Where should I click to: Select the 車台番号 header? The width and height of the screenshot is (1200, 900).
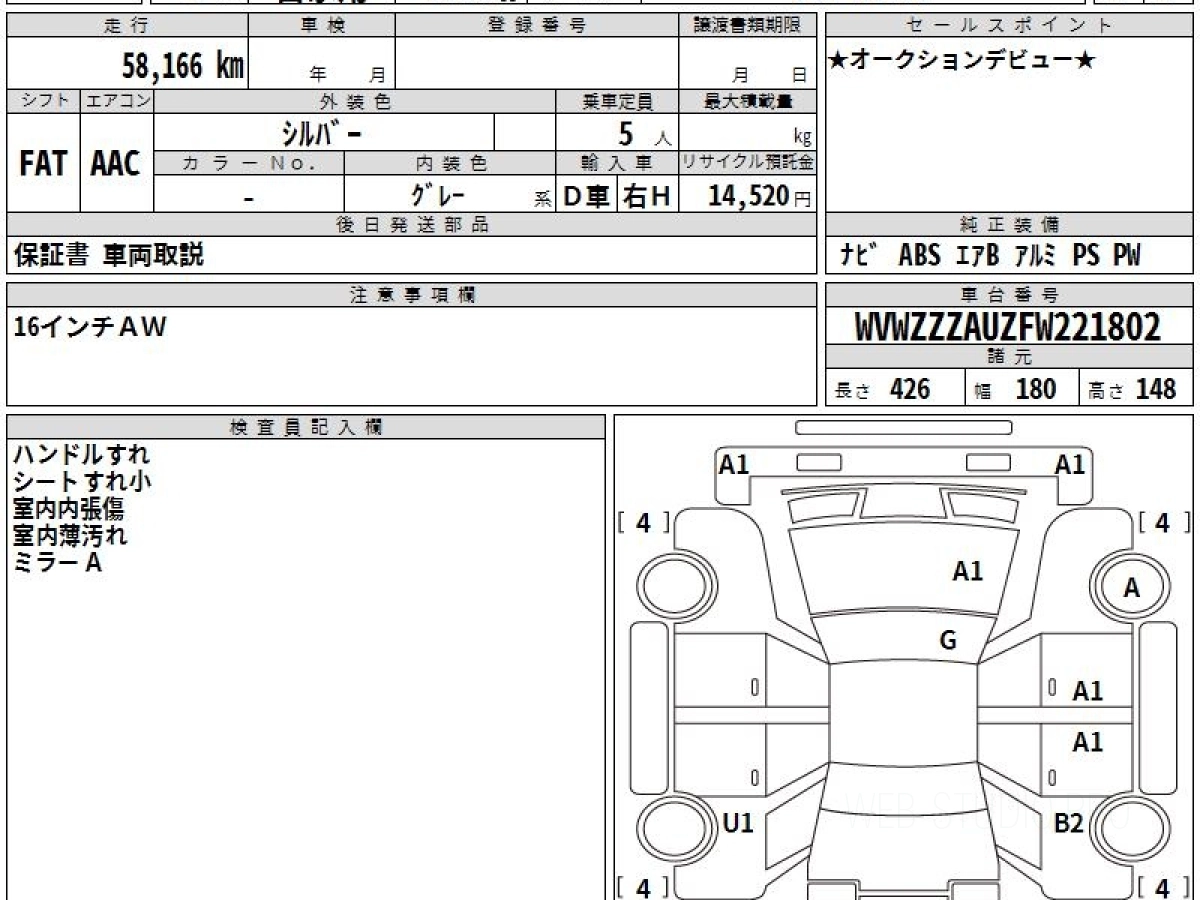[1010, 295]
